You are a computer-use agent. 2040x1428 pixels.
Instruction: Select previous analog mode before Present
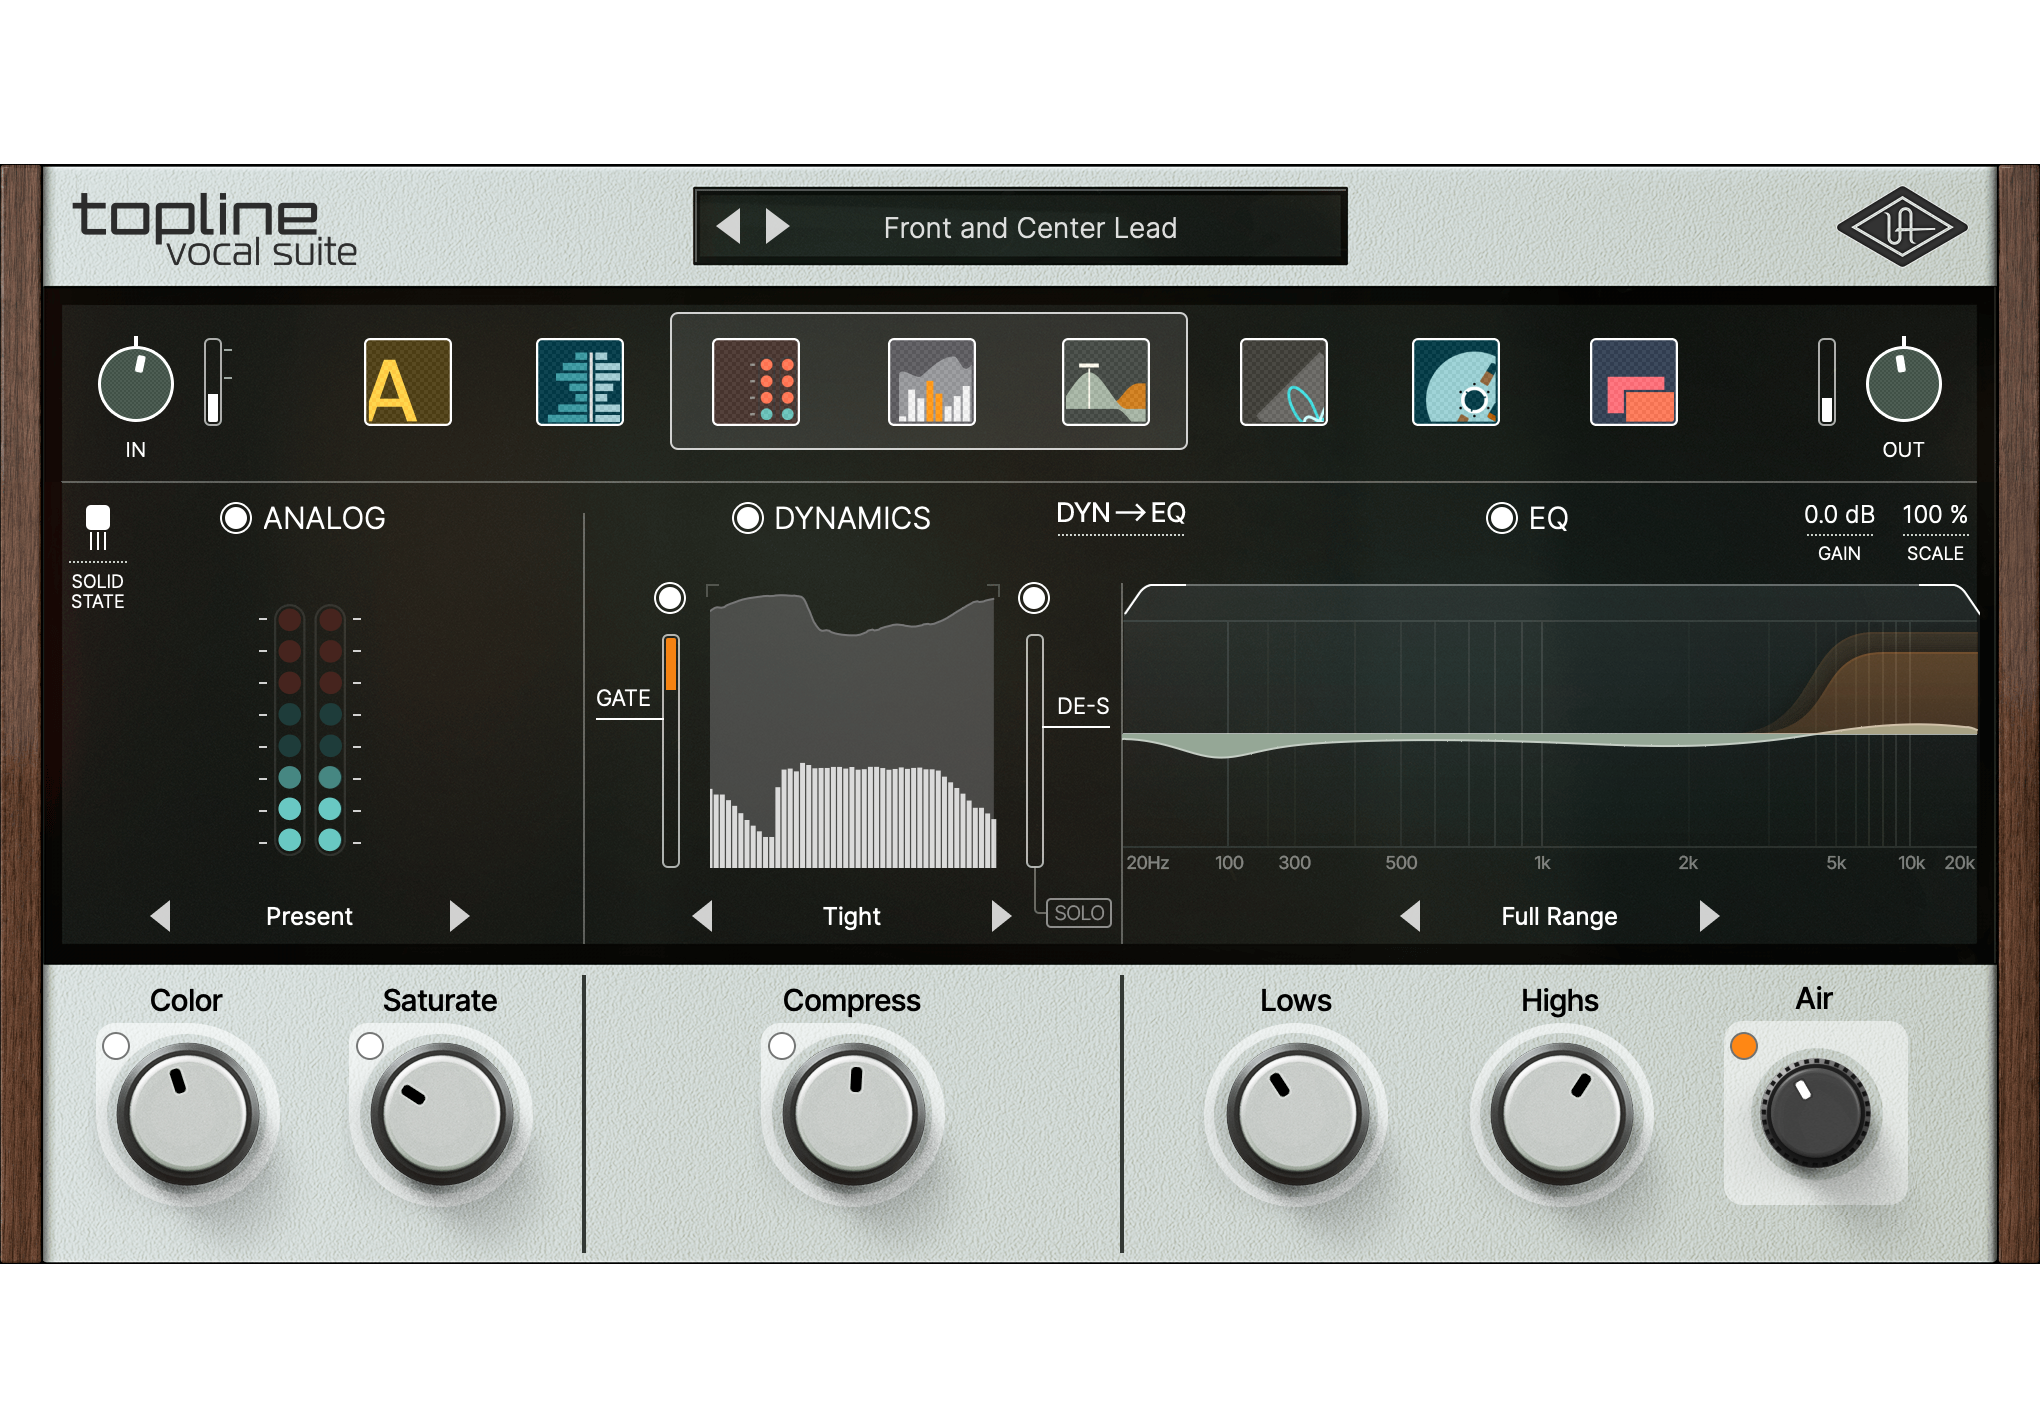point(161,916)
